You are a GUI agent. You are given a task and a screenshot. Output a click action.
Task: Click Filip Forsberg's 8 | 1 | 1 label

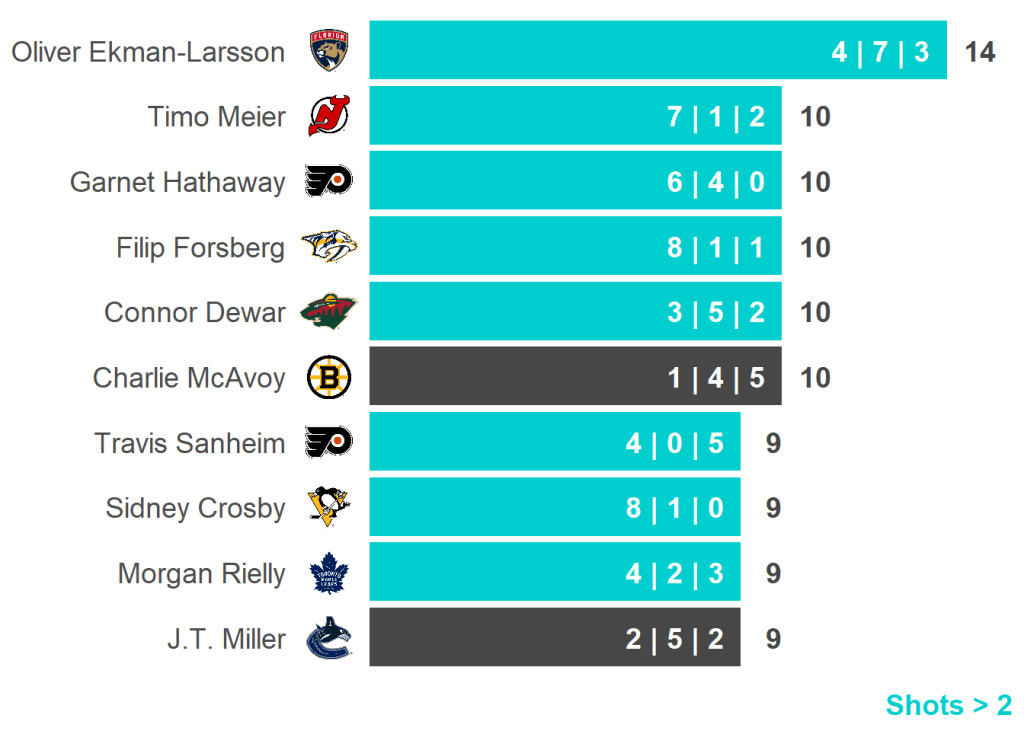click(x=716, y=247)
